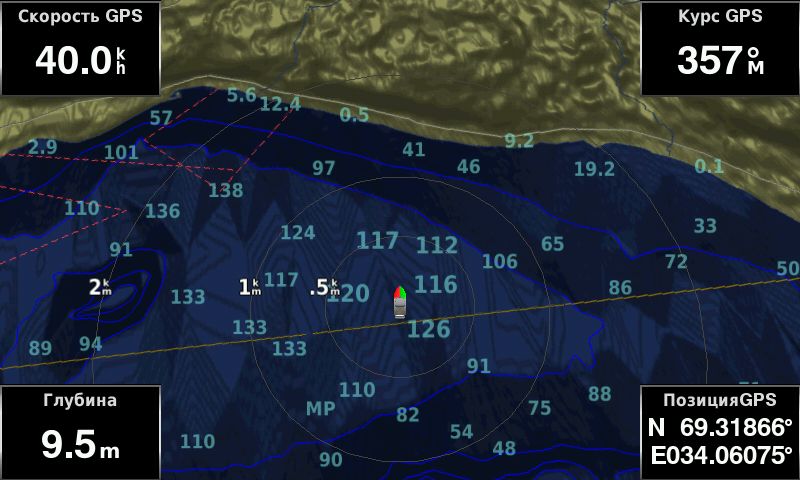Tap the 106 depth sounding
Screen dimensions: 800x480
(500, 262)
